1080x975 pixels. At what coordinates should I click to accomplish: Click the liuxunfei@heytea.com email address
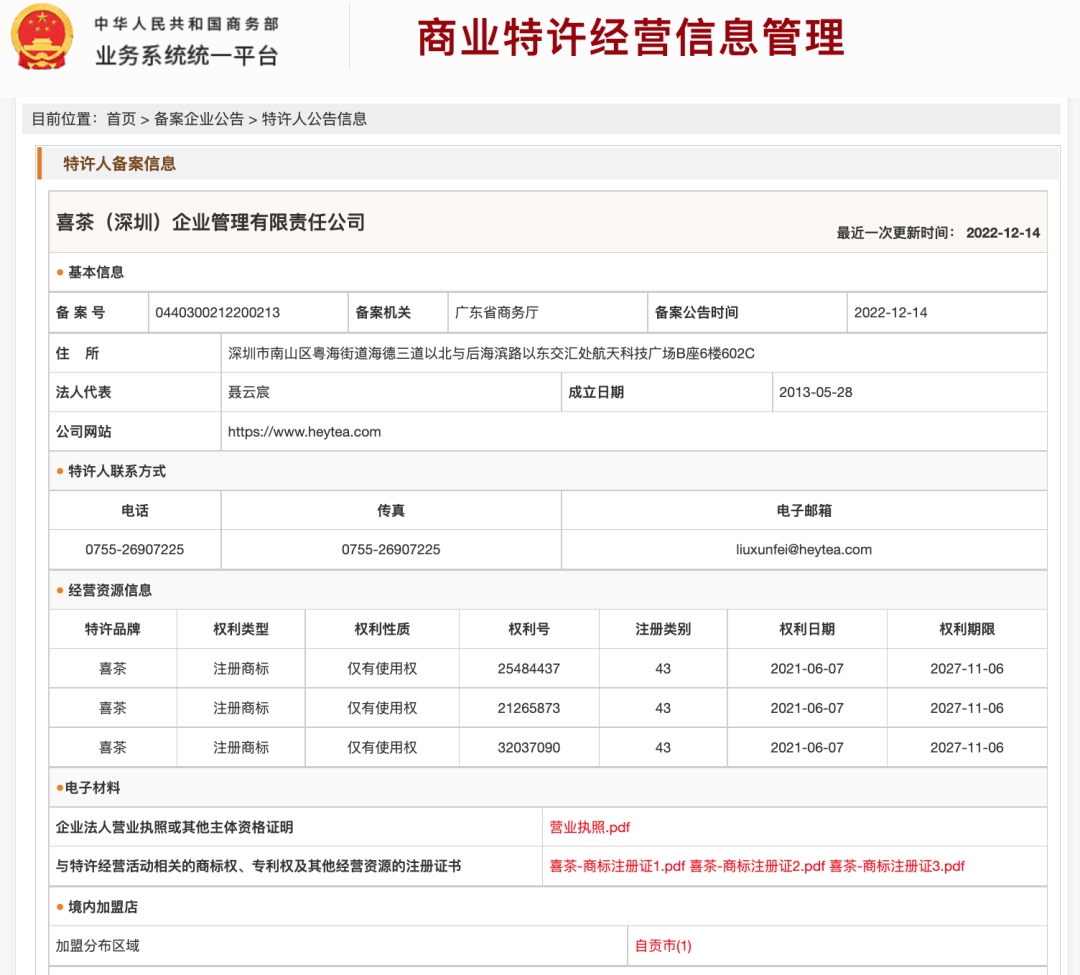click(804, 549)
